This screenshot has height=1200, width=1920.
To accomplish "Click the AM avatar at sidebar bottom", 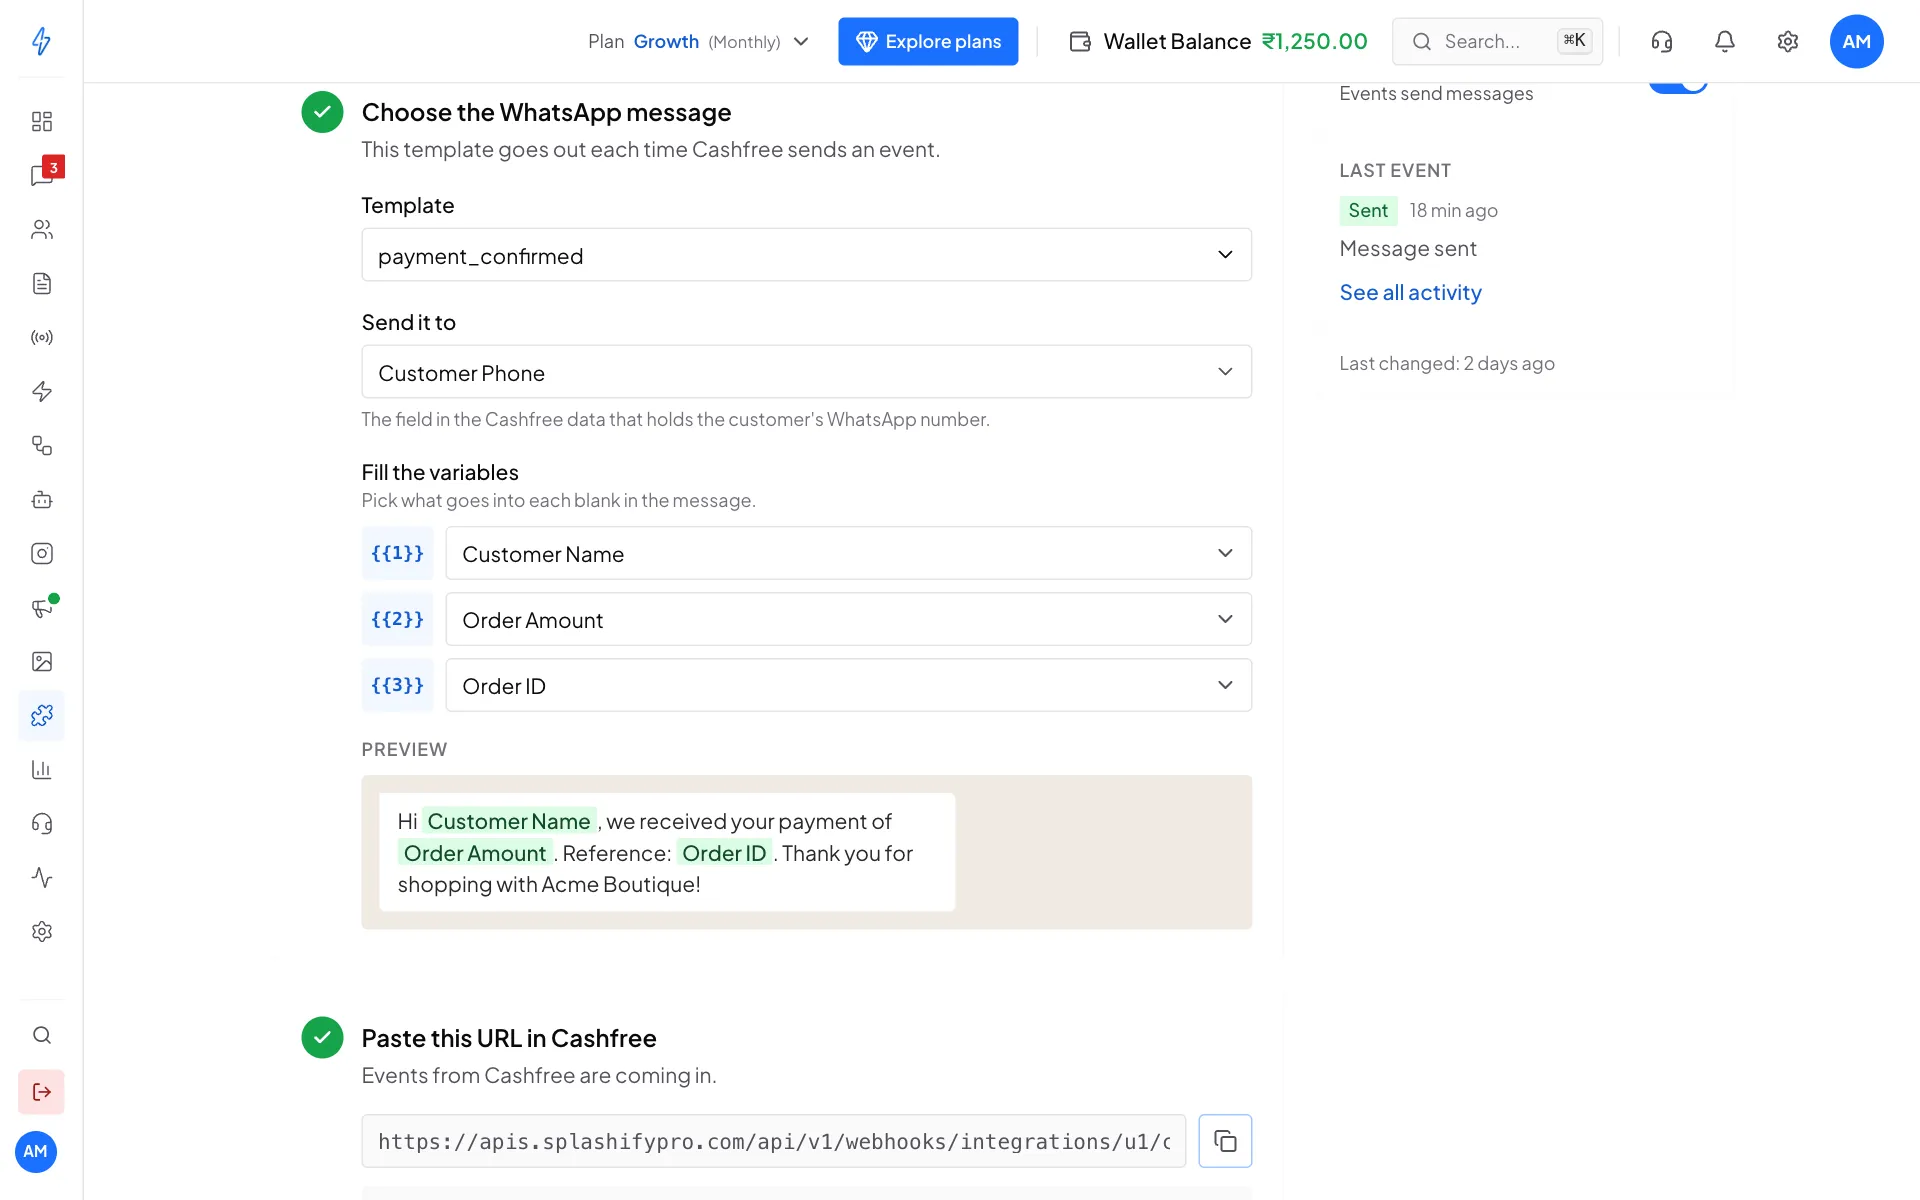I will [36, 1152].
